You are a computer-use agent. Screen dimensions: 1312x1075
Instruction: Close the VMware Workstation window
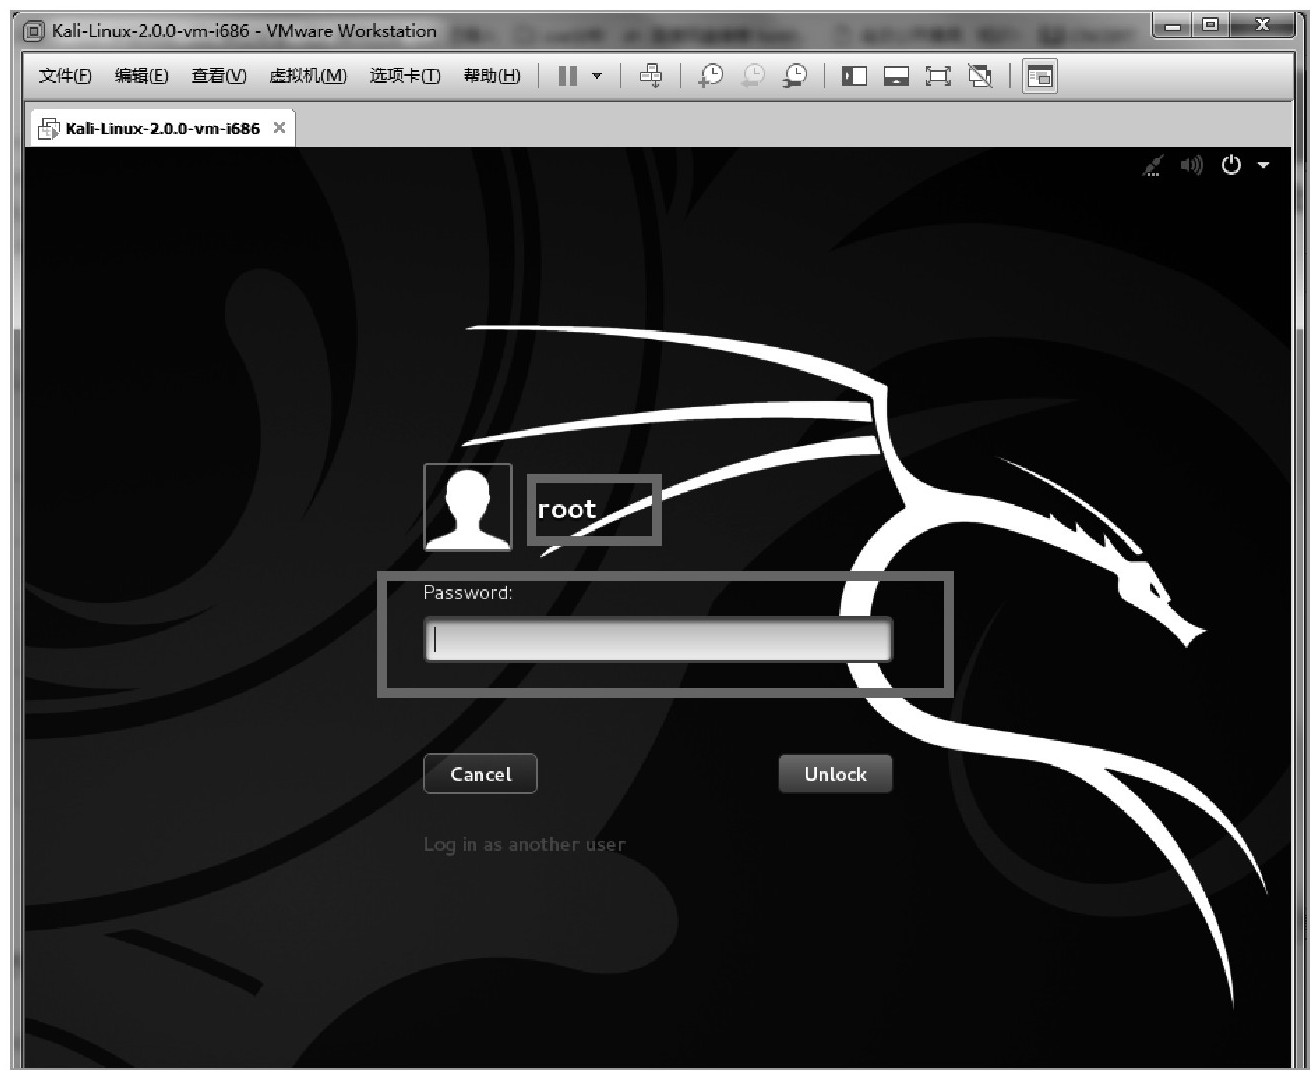pyautogui.click(x=1263, y=26)
